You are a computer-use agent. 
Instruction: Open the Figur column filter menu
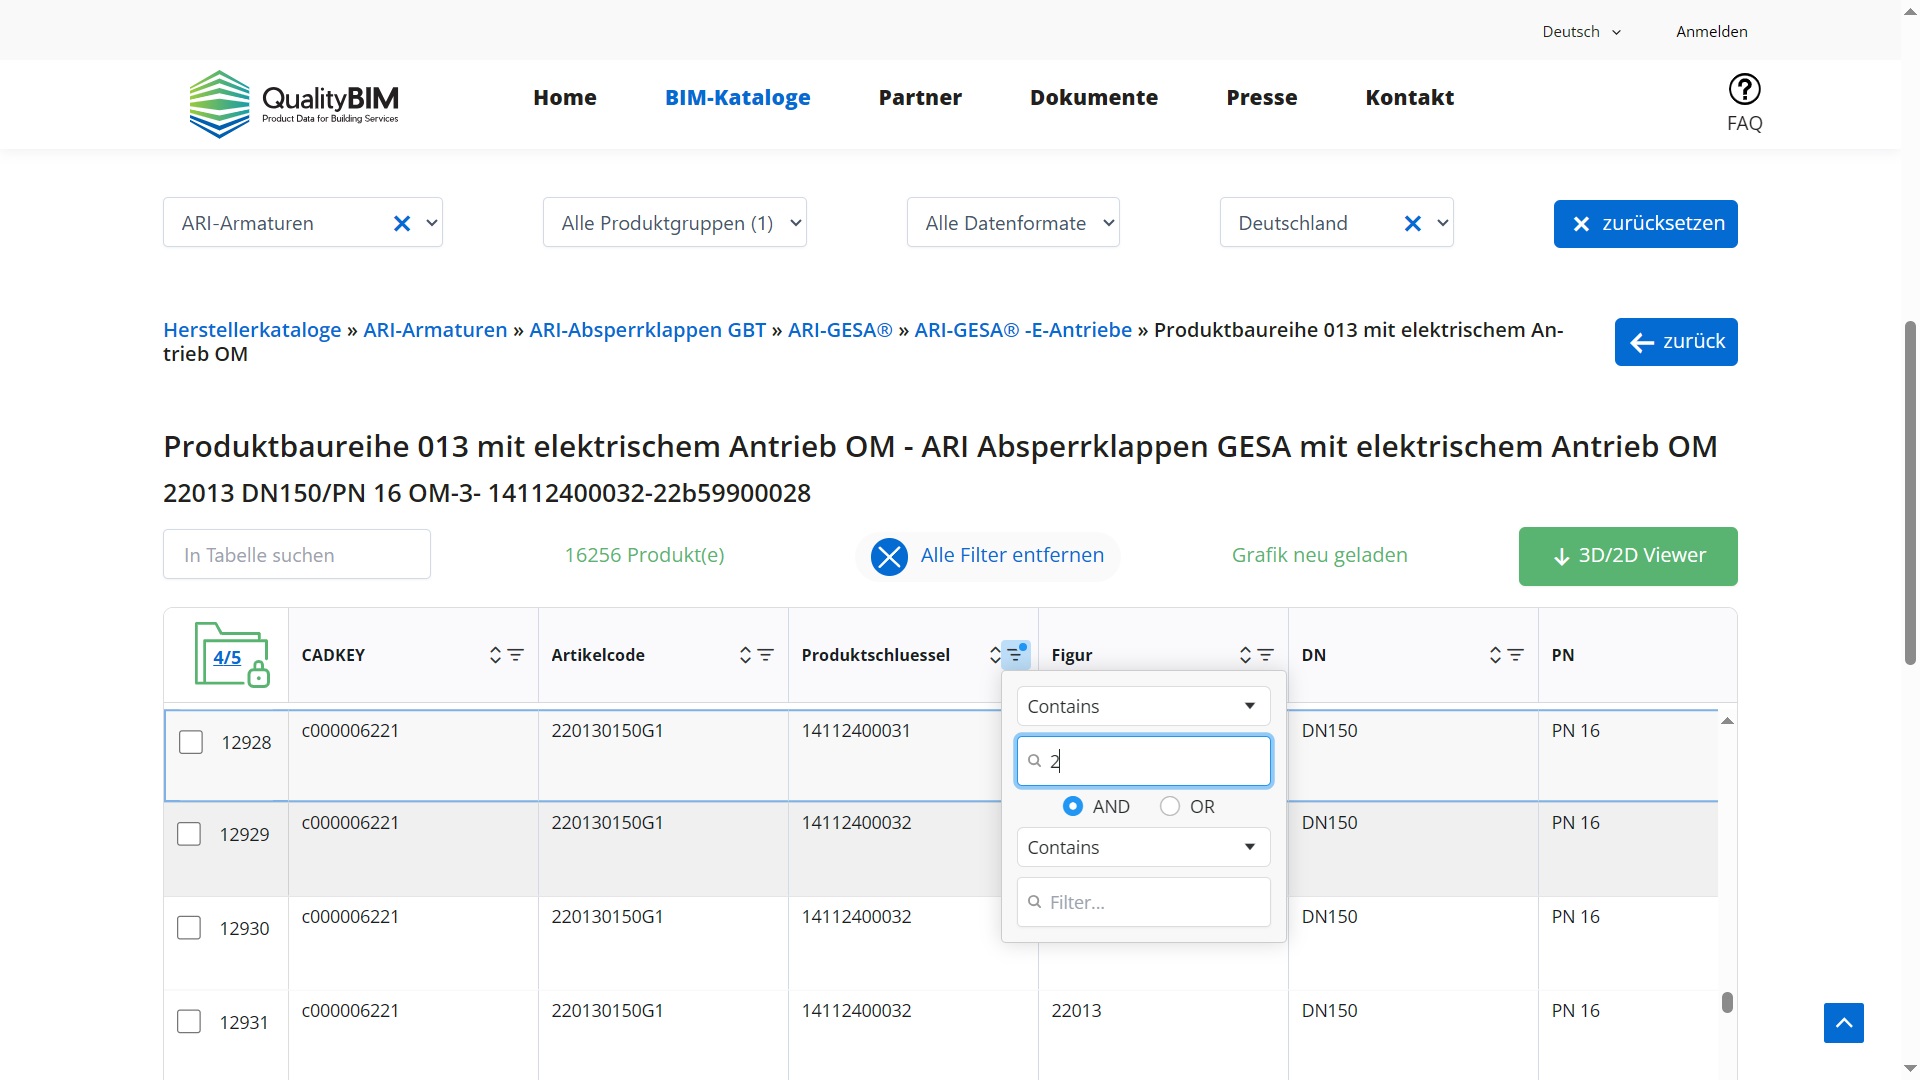(x=1266, y=655)
